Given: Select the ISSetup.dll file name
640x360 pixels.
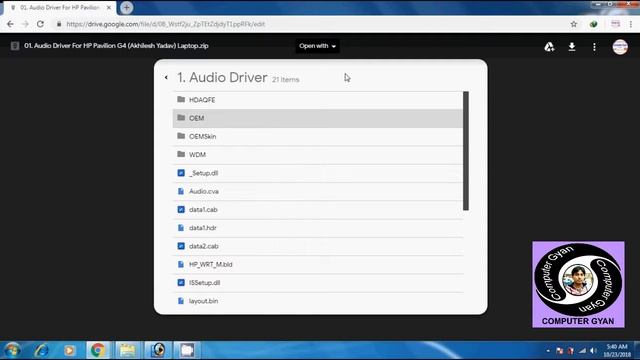Looking at the screenshot, I should (204, 283).
